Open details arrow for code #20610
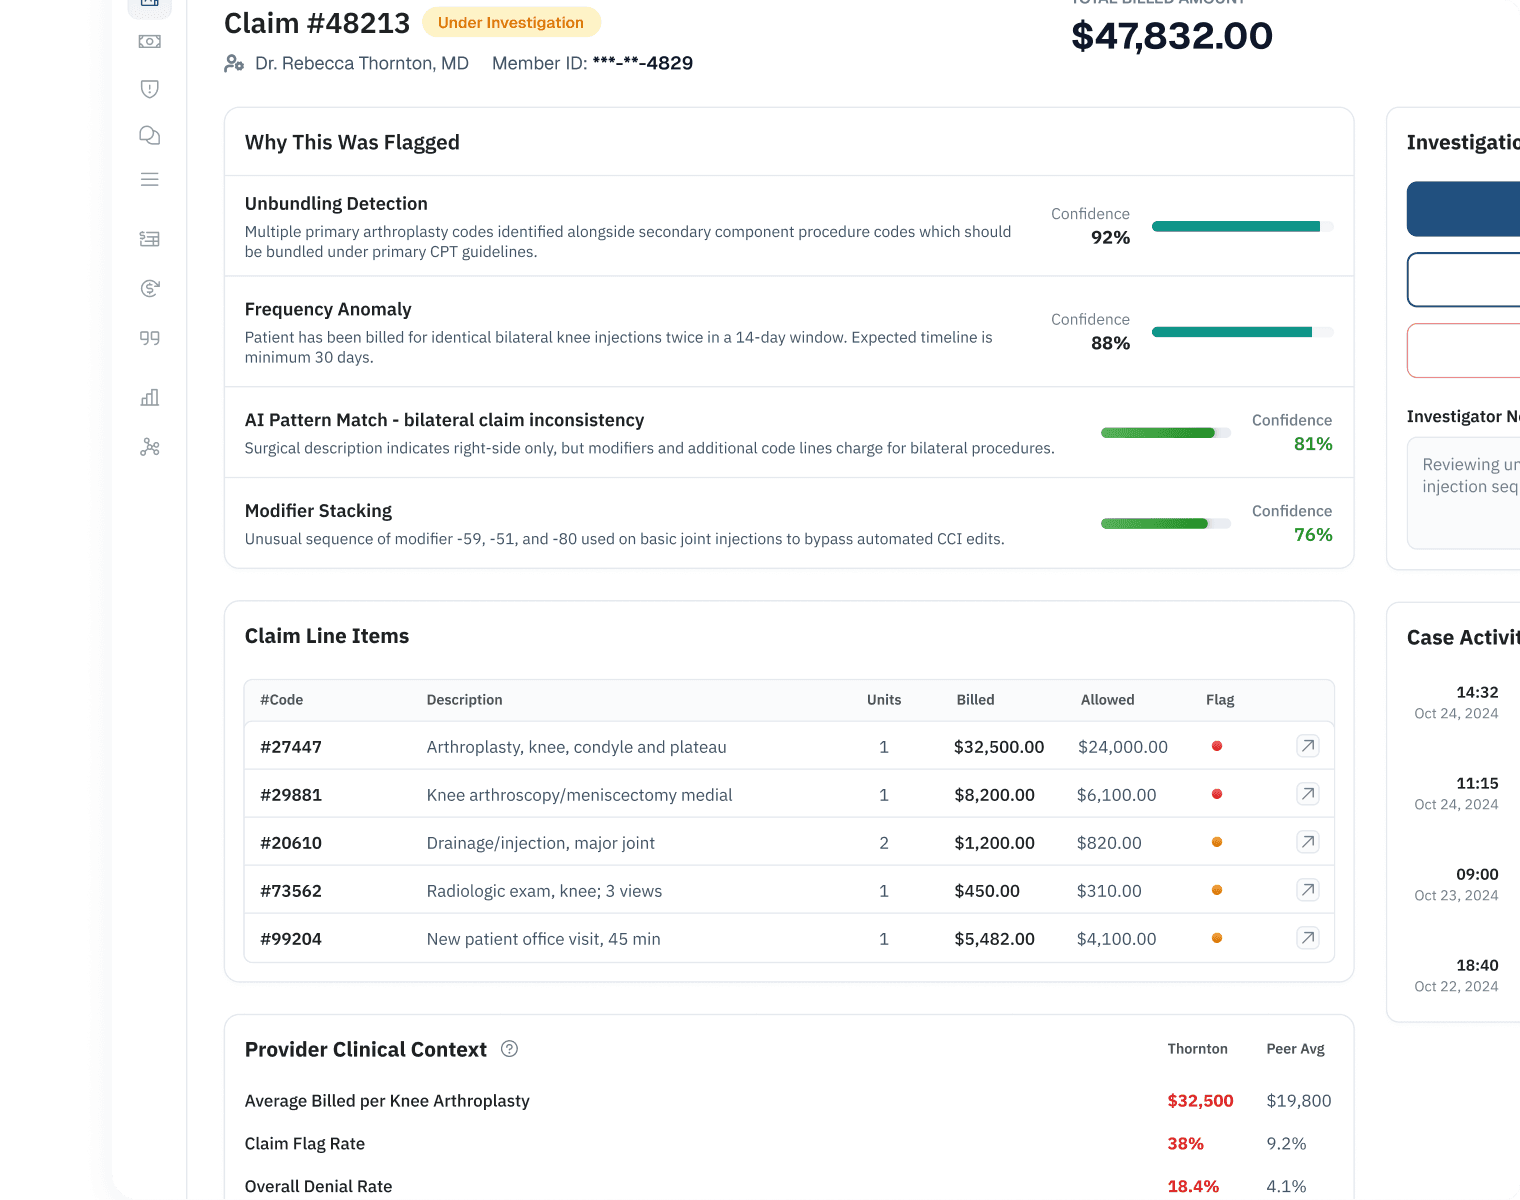This screenshot has height=1200, width=1520. [x=1308, y=842]
